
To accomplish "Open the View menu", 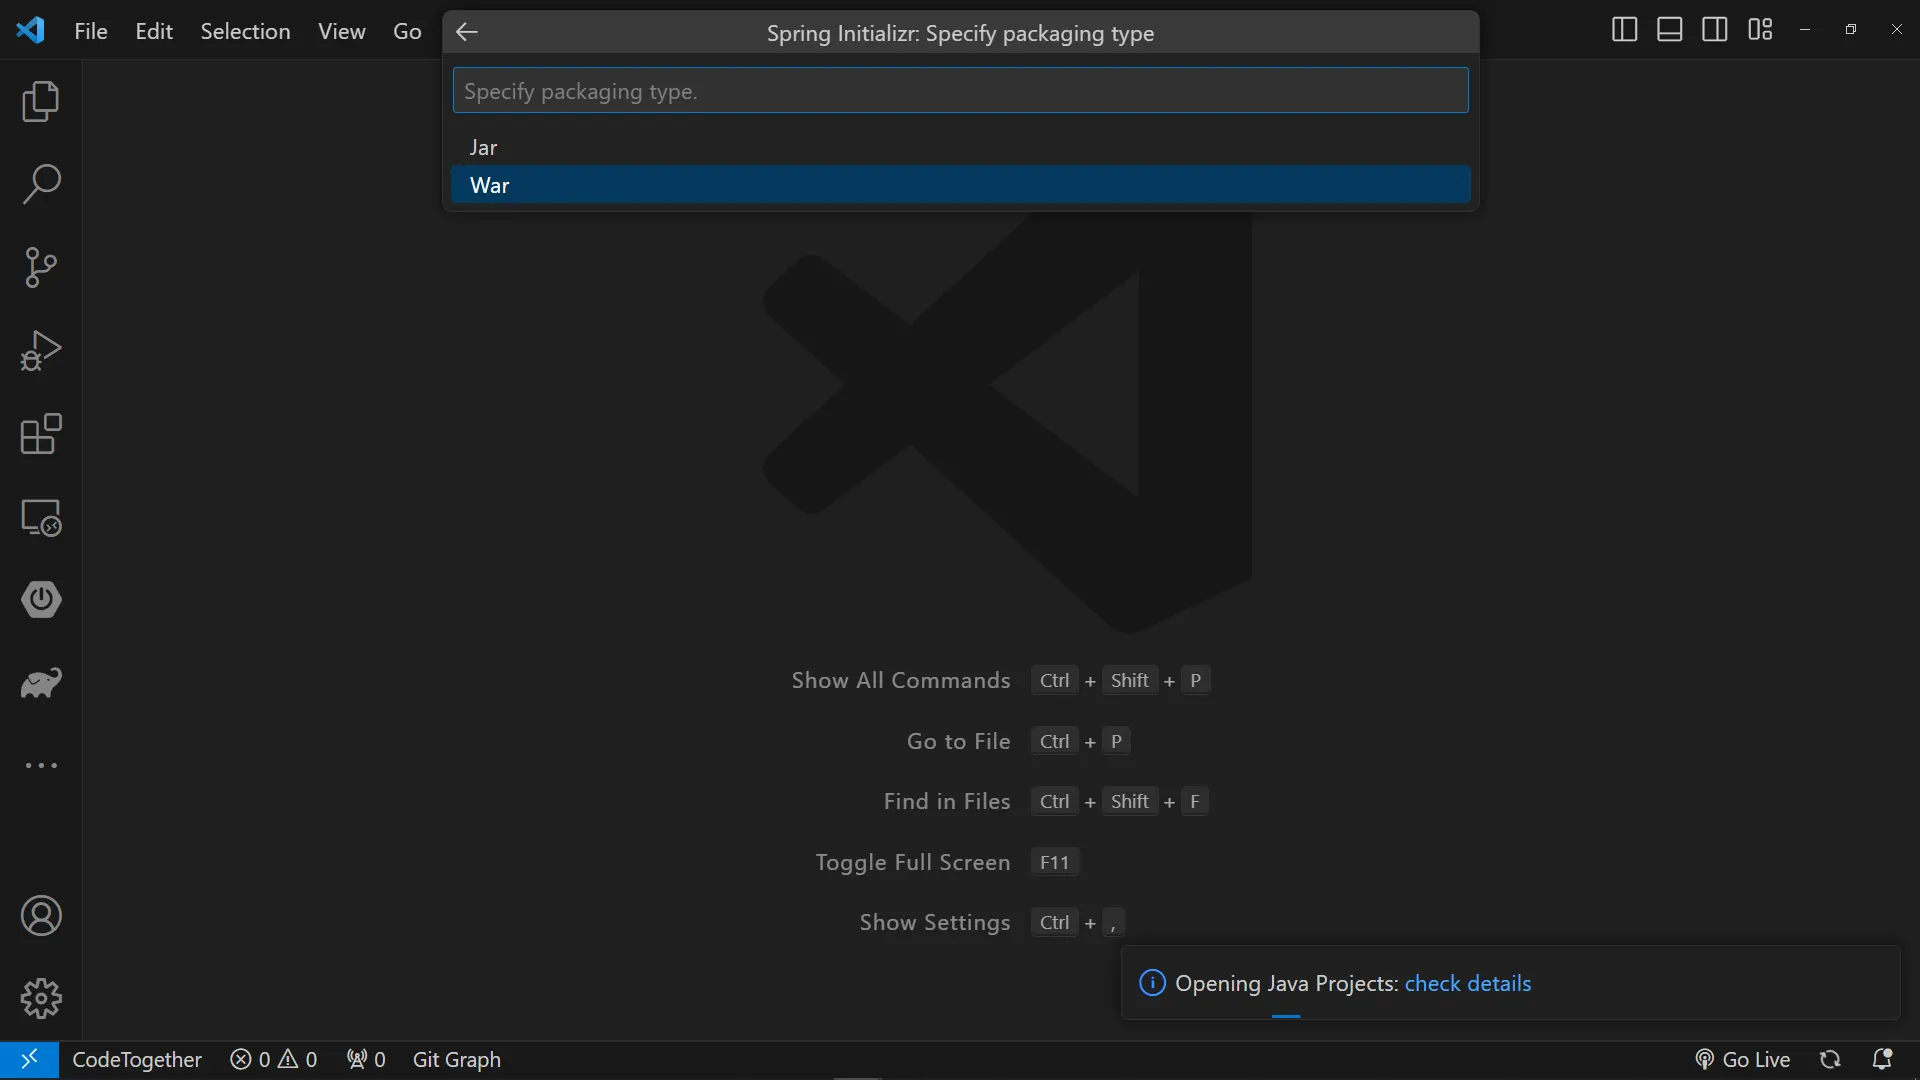I will pyautogui.click(x=341, y=31).
